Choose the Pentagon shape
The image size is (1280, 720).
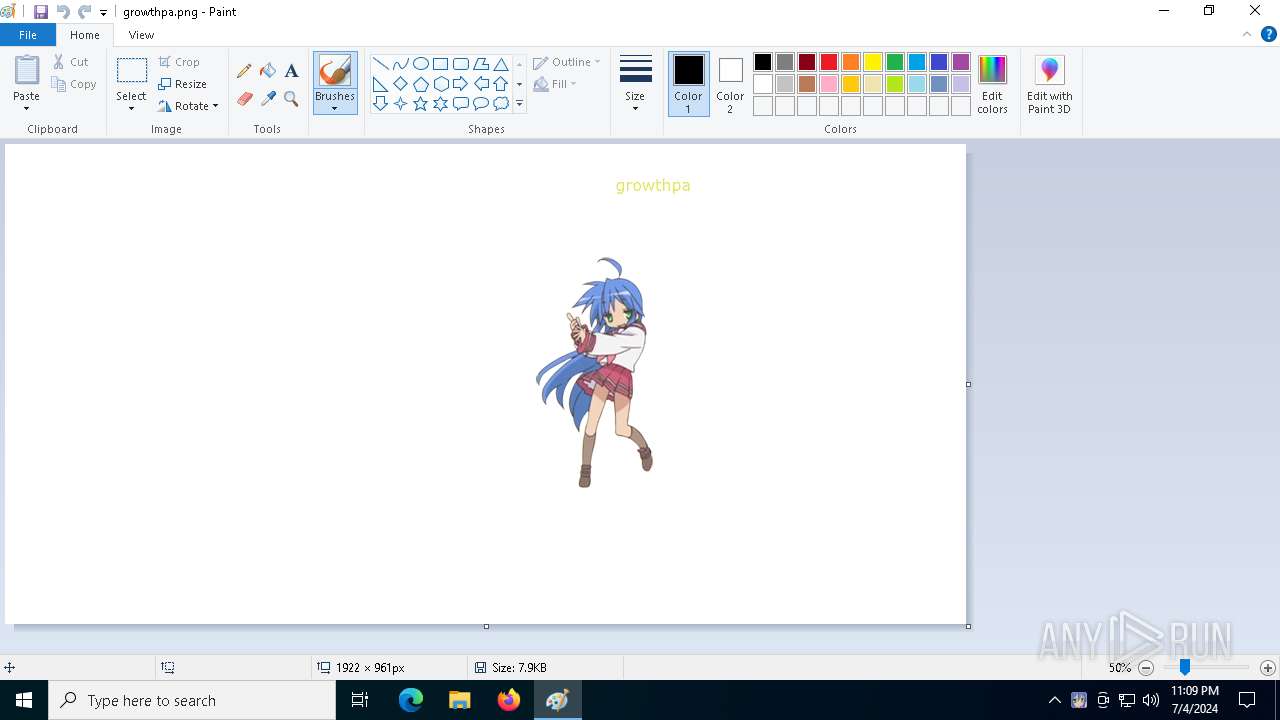[421, 84]
